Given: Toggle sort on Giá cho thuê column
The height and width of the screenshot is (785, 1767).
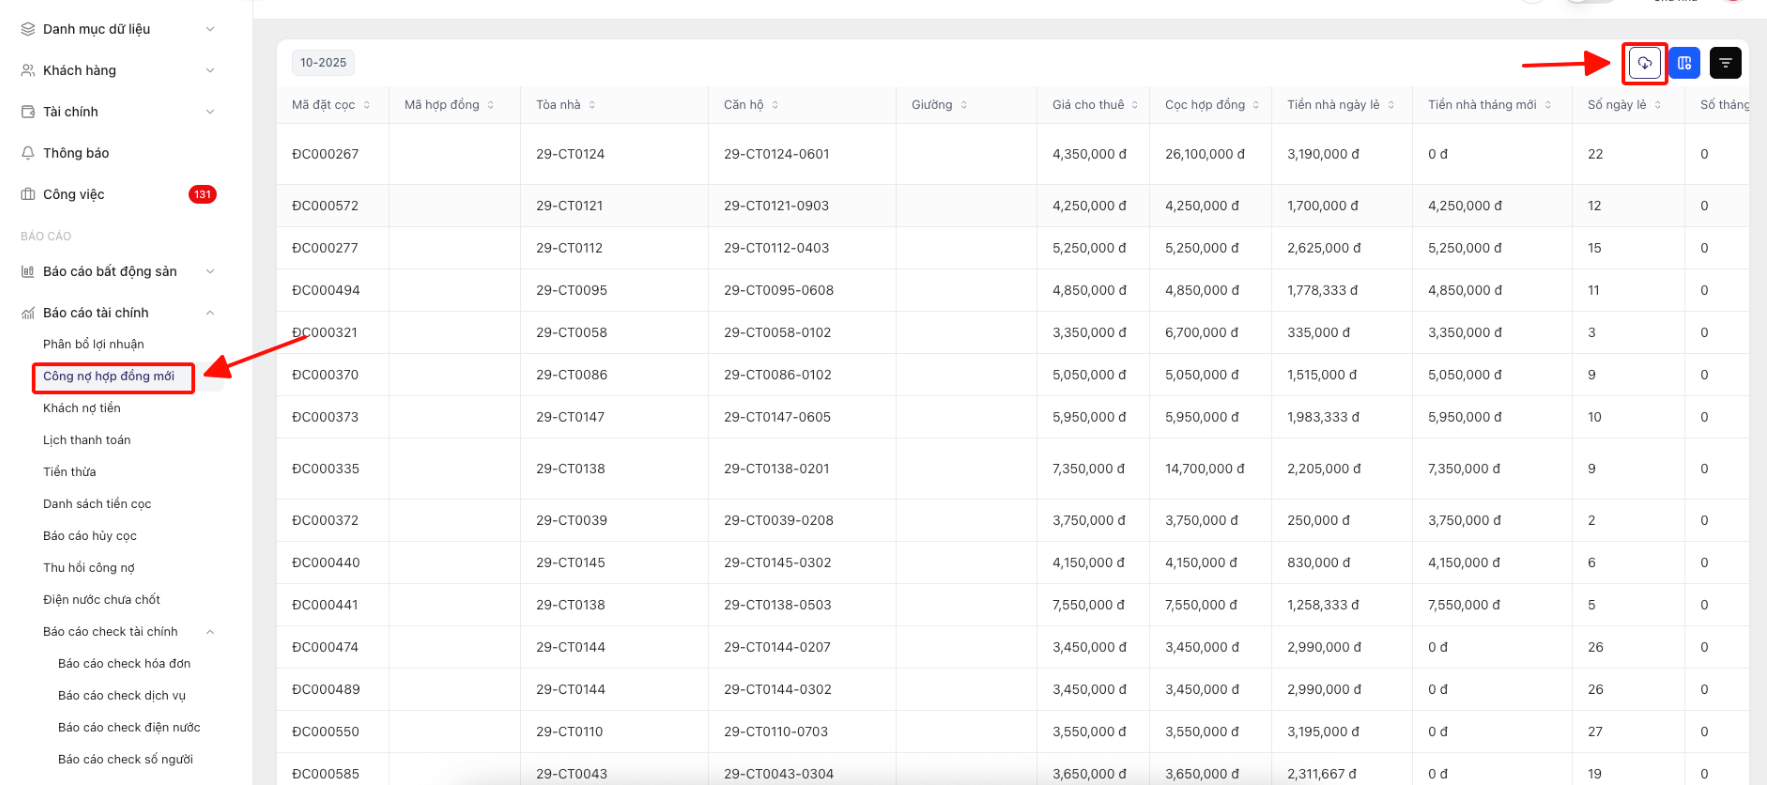Looking at the screenshot, I should 1135,105.
